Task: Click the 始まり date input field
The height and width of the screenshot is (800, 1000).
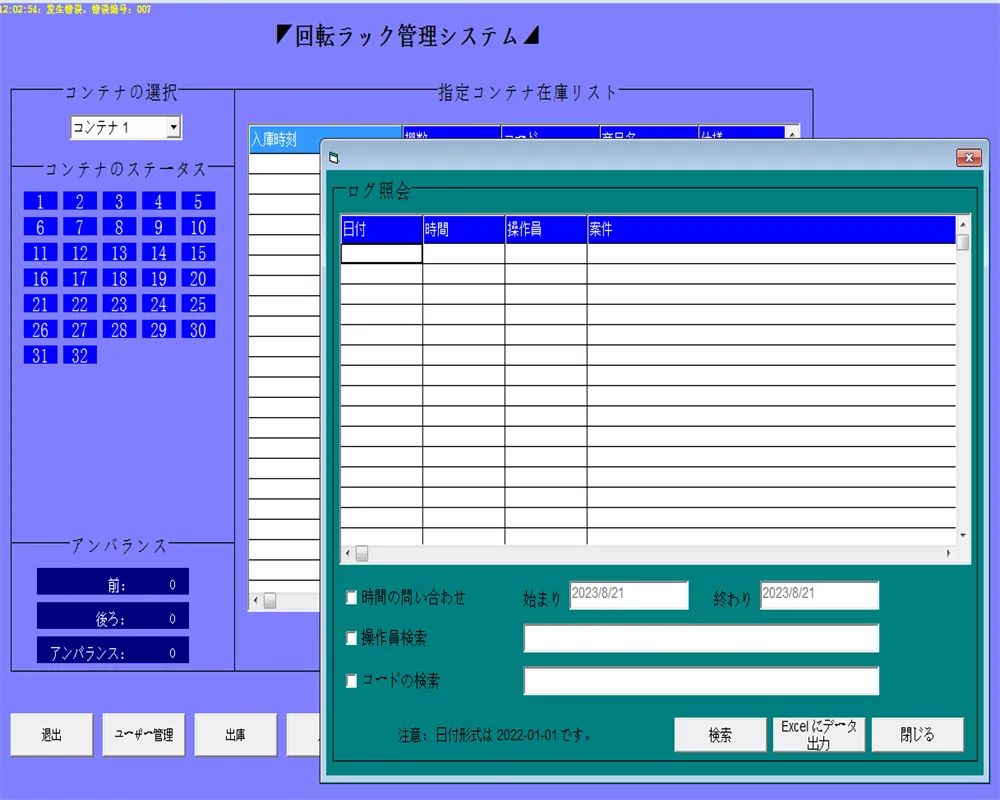Action: [x=629, y=595]
